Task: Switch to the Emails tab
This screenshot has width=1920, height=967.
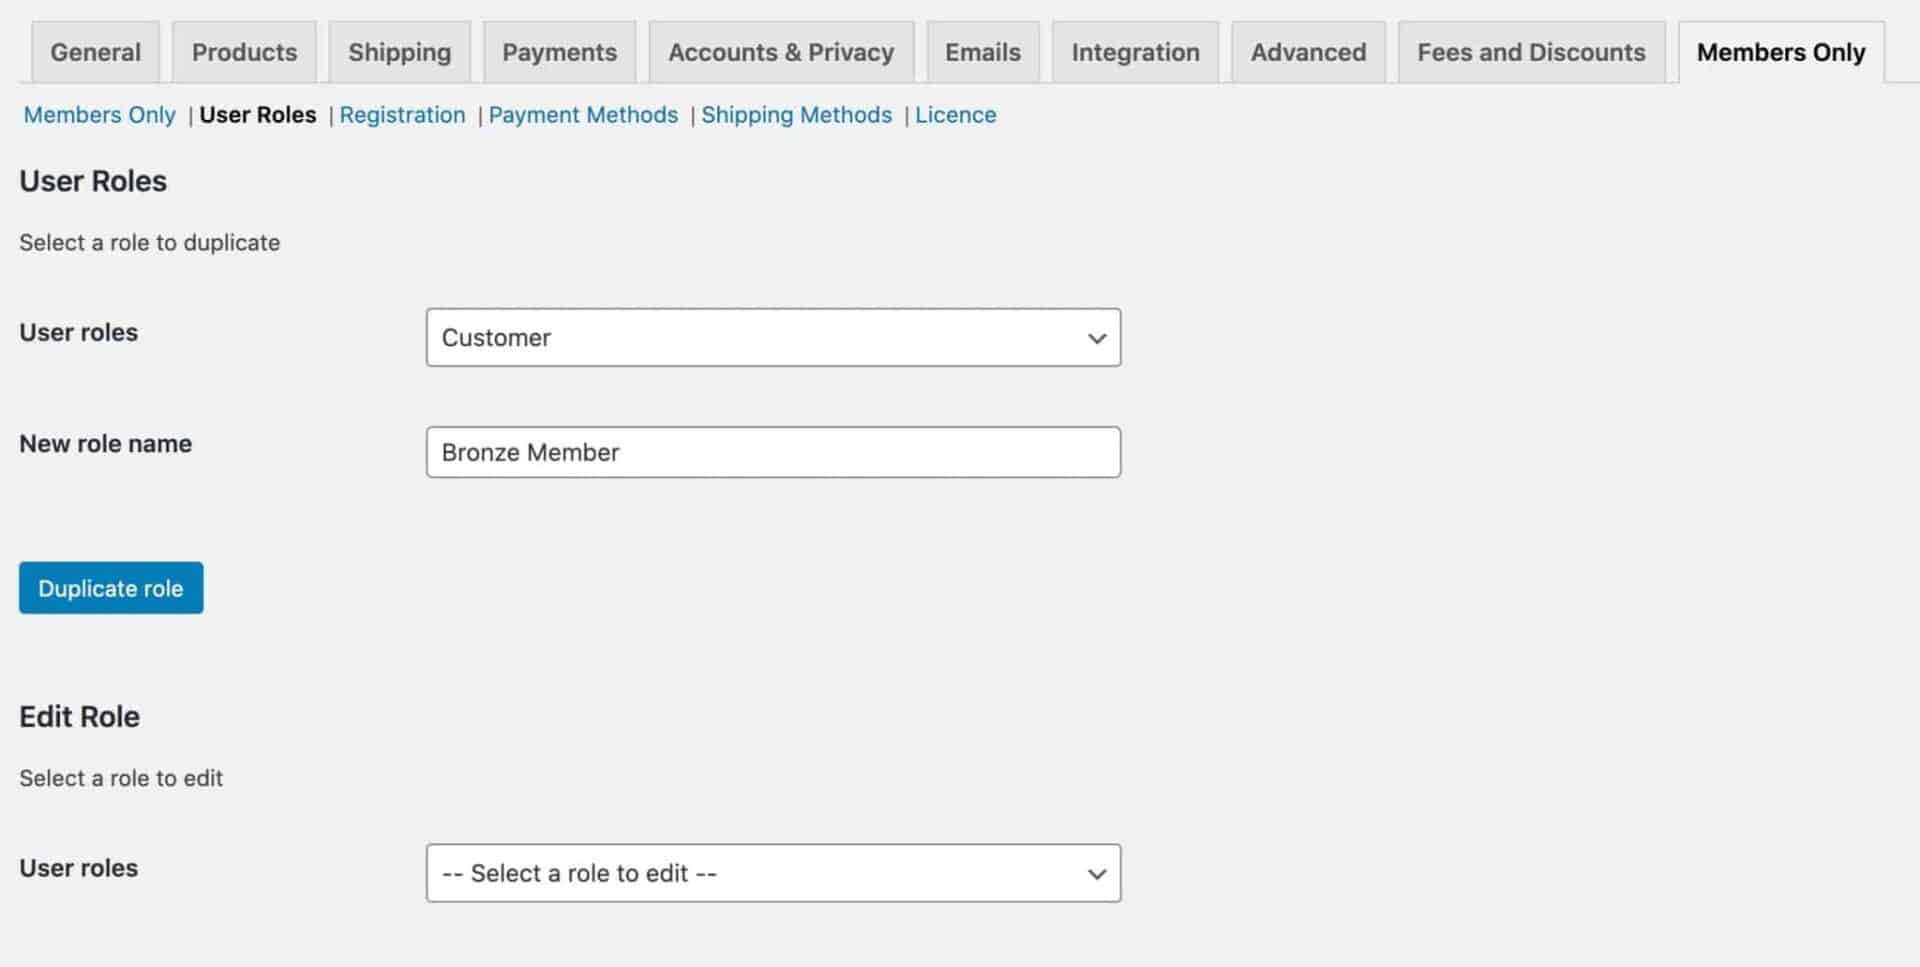Action: coord(983,52)
